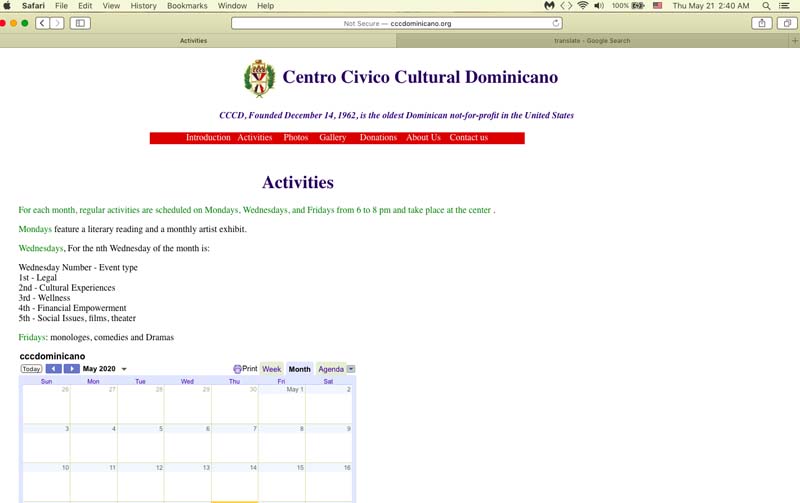Switch calendar to Week view

tap(271, 369)
